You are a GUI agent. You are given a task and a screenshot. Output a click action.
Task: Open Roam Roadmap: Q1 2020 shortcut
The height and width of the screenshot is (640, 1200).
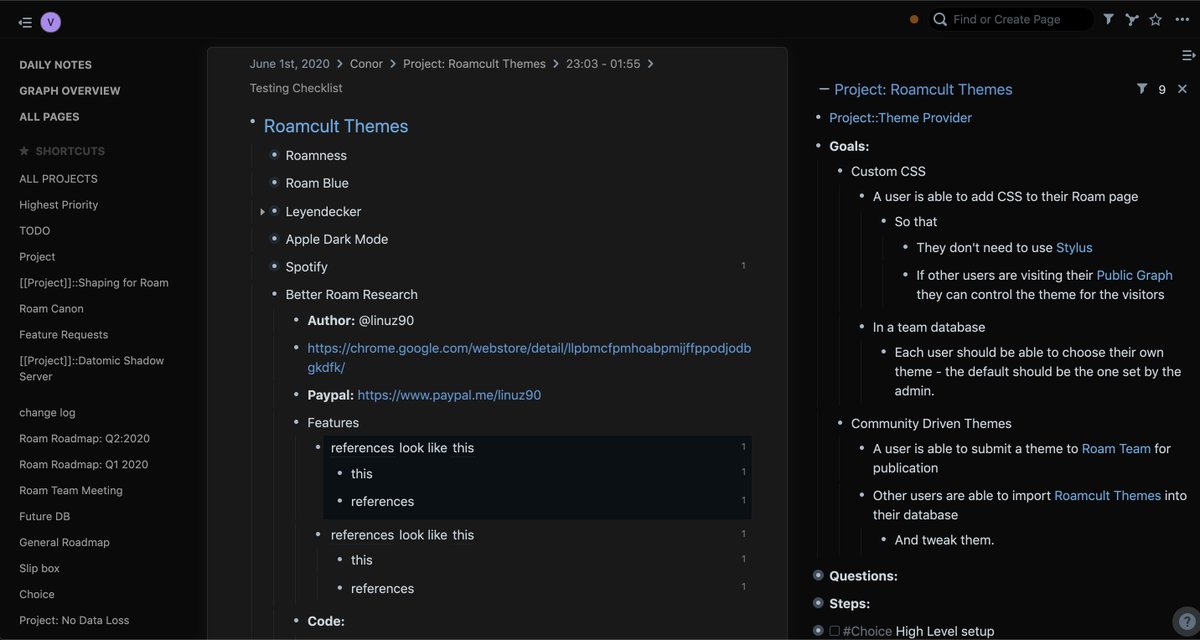(x=83, y=465)
